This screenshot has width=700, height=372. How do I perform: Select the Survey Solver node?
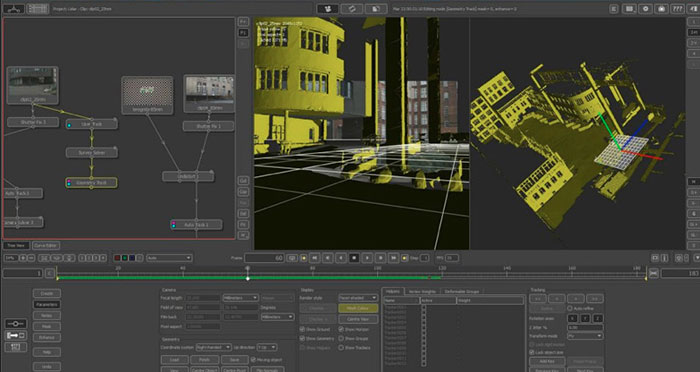(x=92, y=153)
